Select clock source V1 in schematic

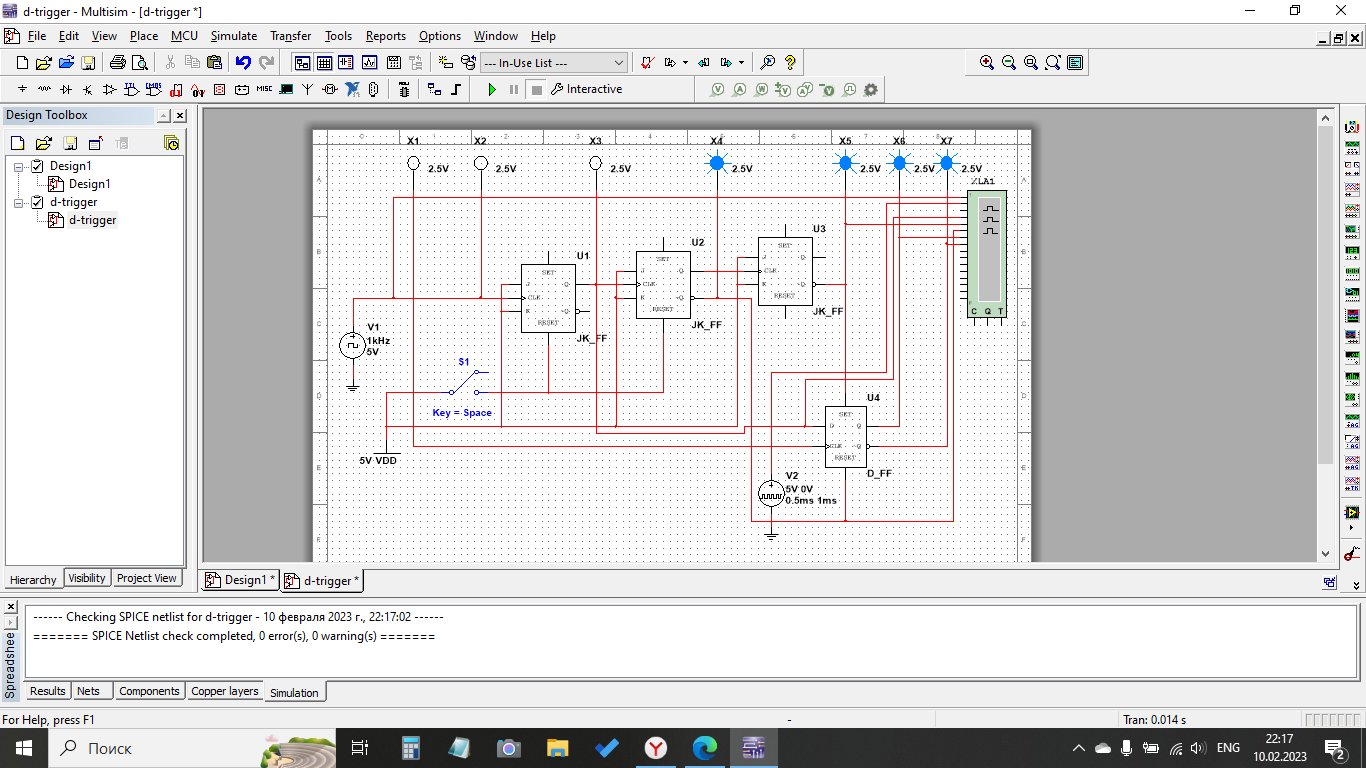(x=352, y=345)
